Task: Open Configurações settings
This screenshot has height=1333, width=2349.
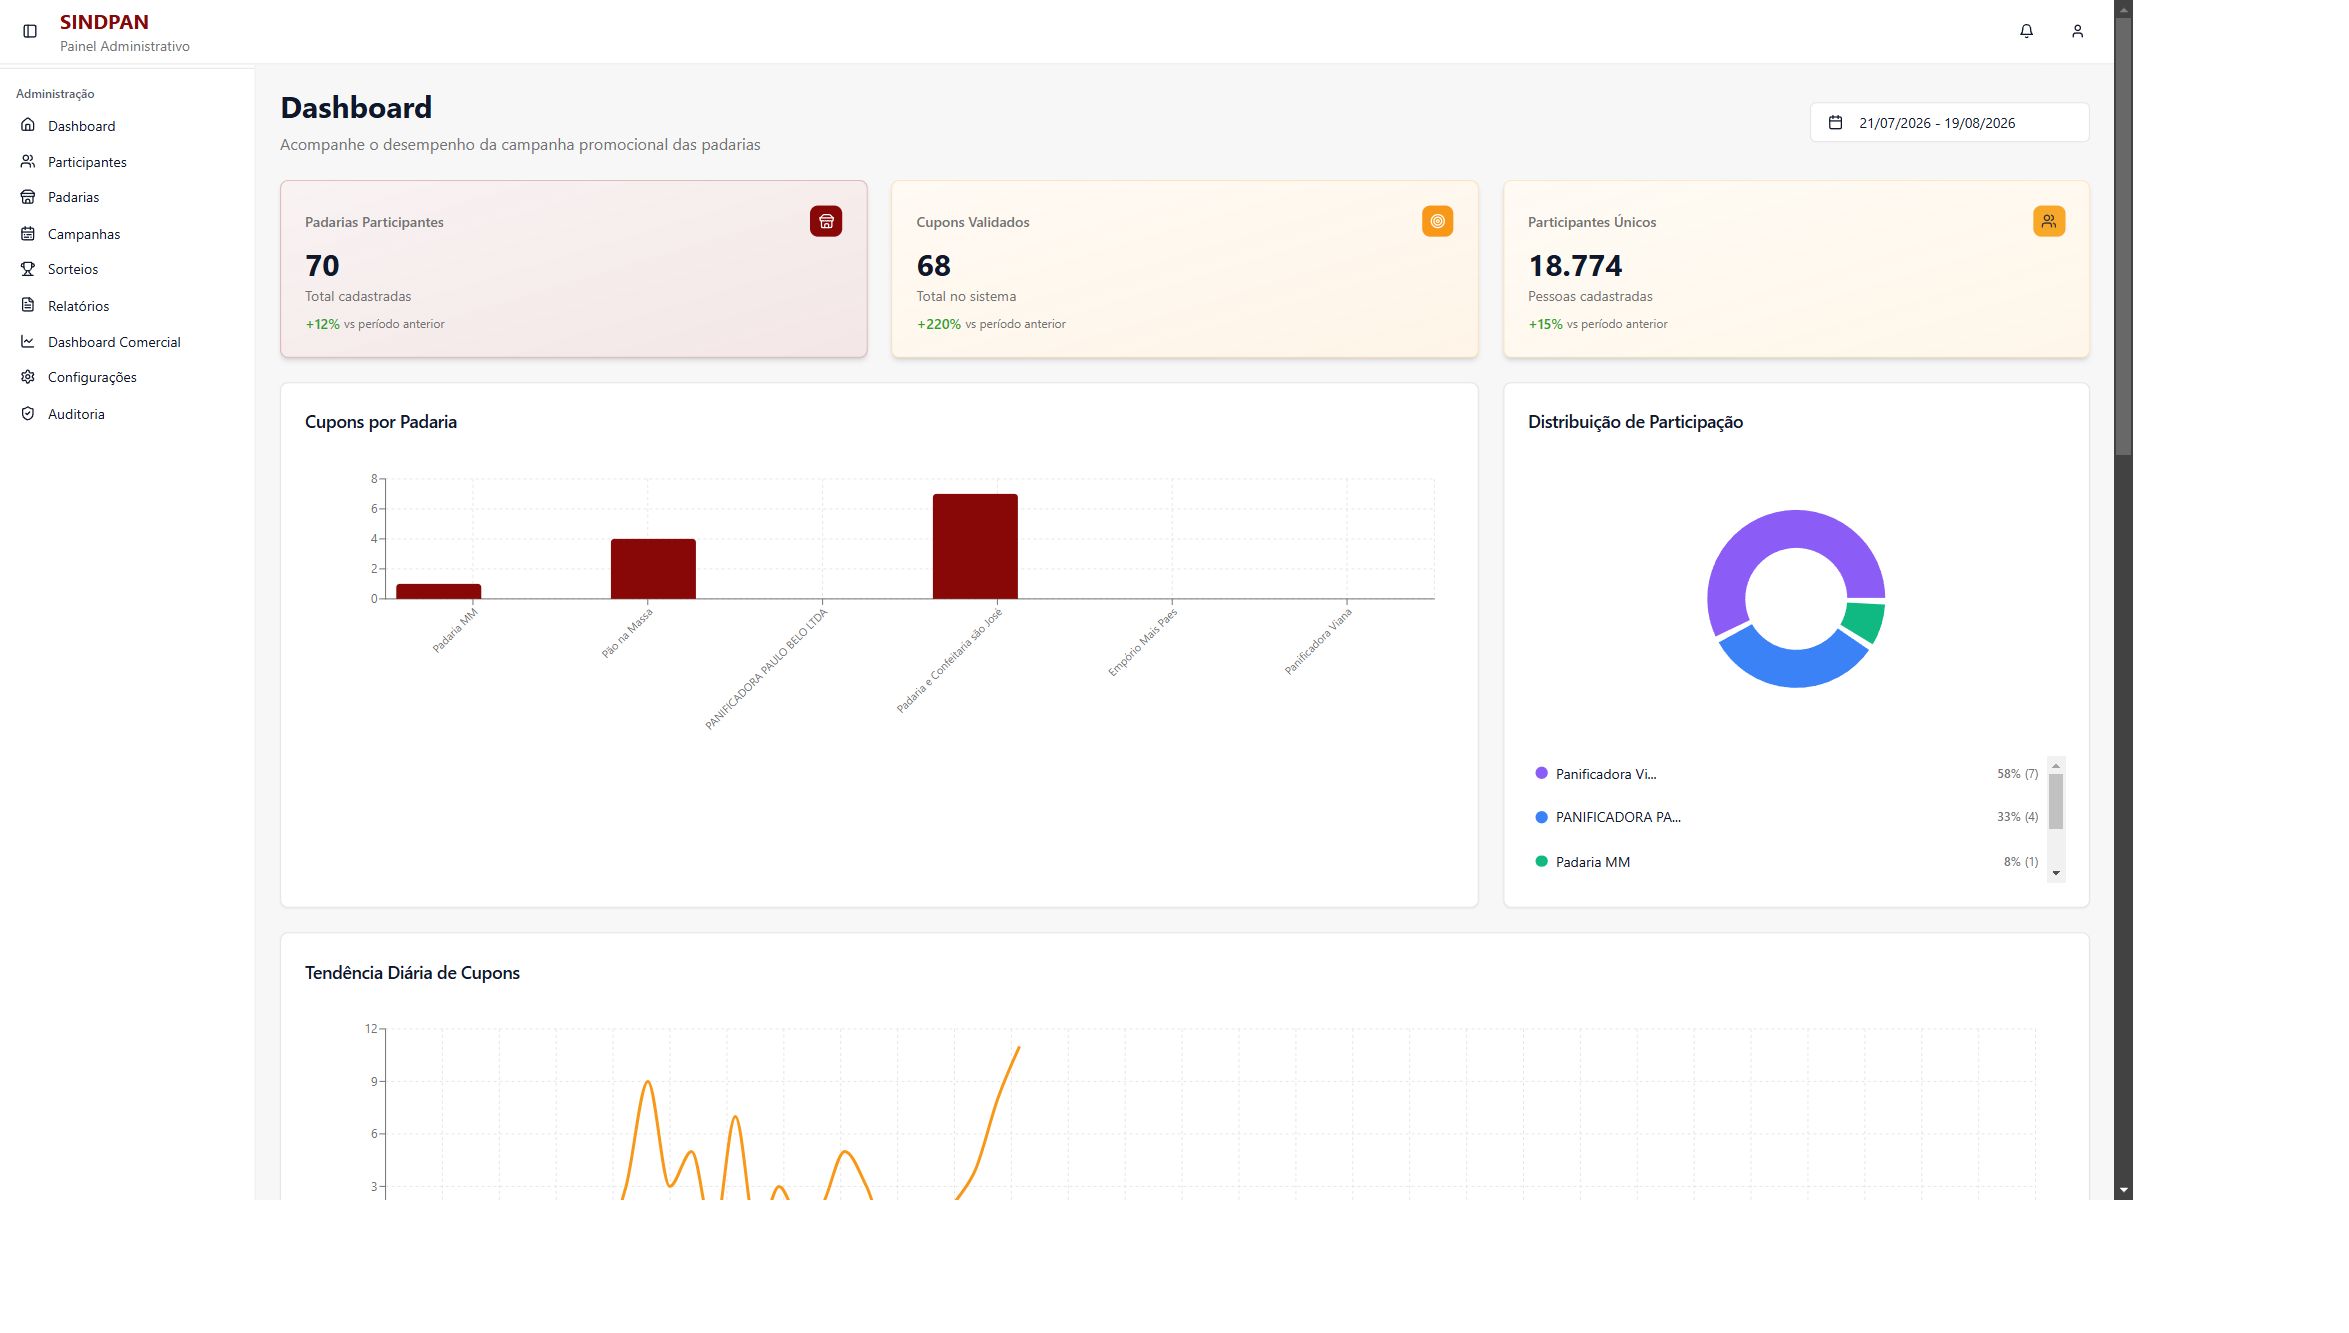Action: point(127,377)
